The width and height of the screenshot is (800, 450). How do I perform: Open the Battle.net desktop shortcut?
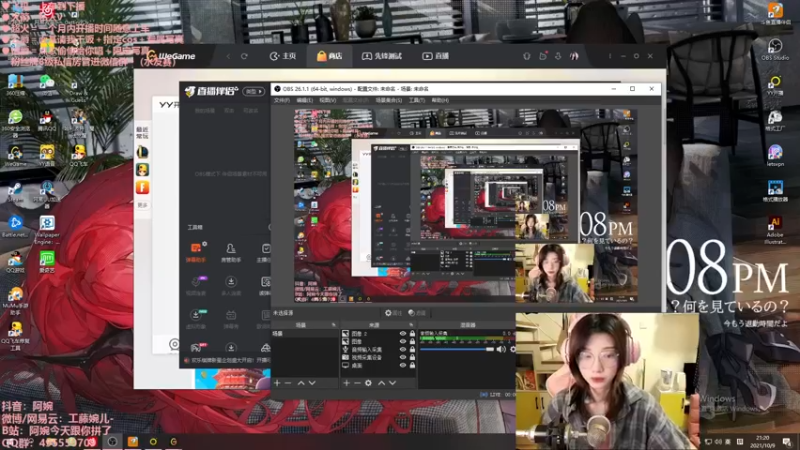[x=15, y=226]
